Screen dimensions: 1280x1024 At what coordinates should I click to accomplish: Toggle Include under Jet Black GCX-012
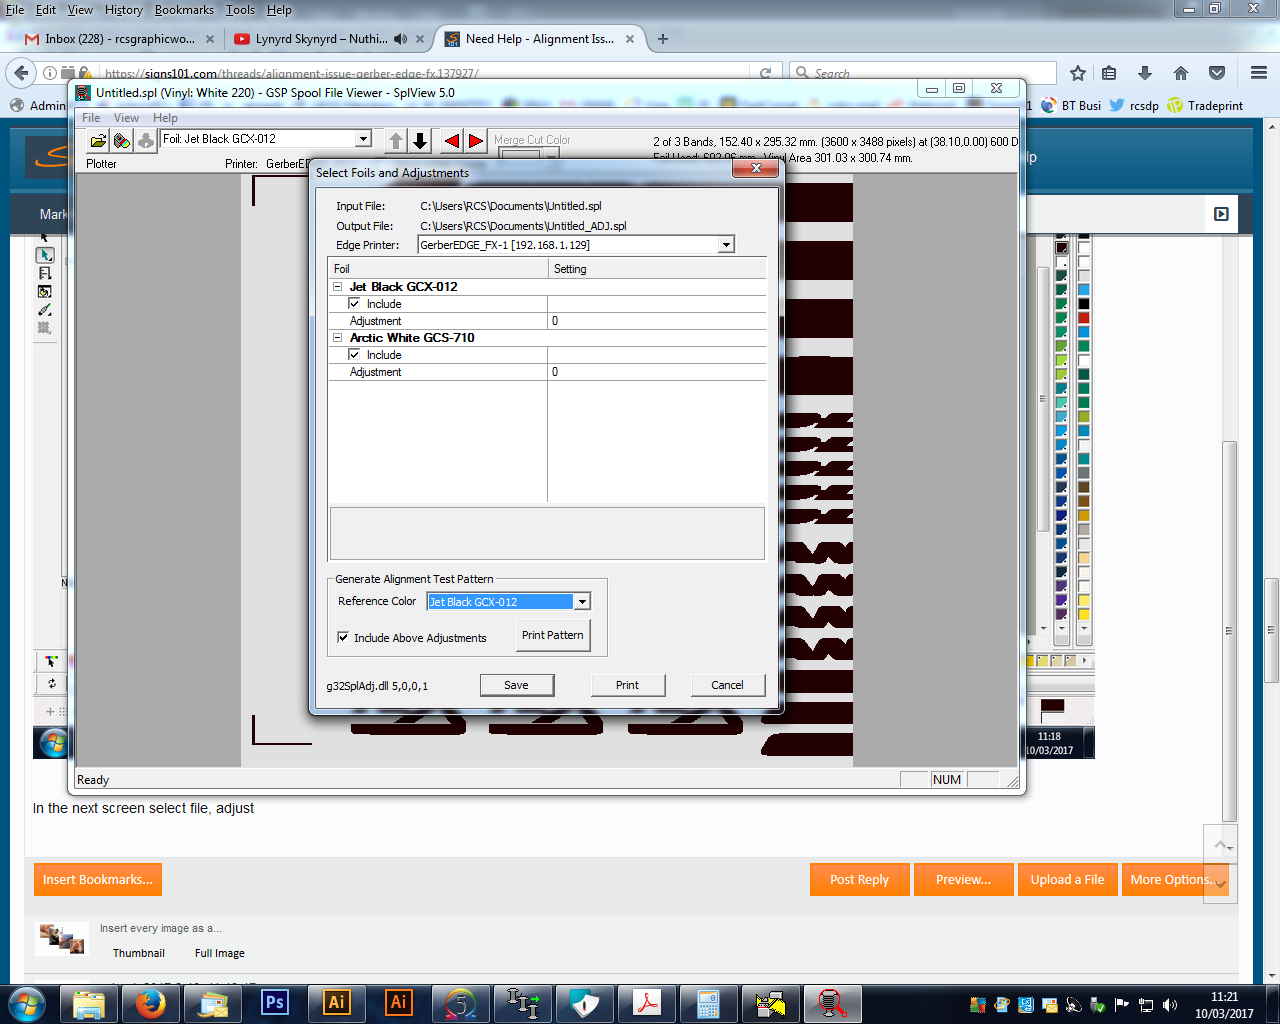click(354, 303)
